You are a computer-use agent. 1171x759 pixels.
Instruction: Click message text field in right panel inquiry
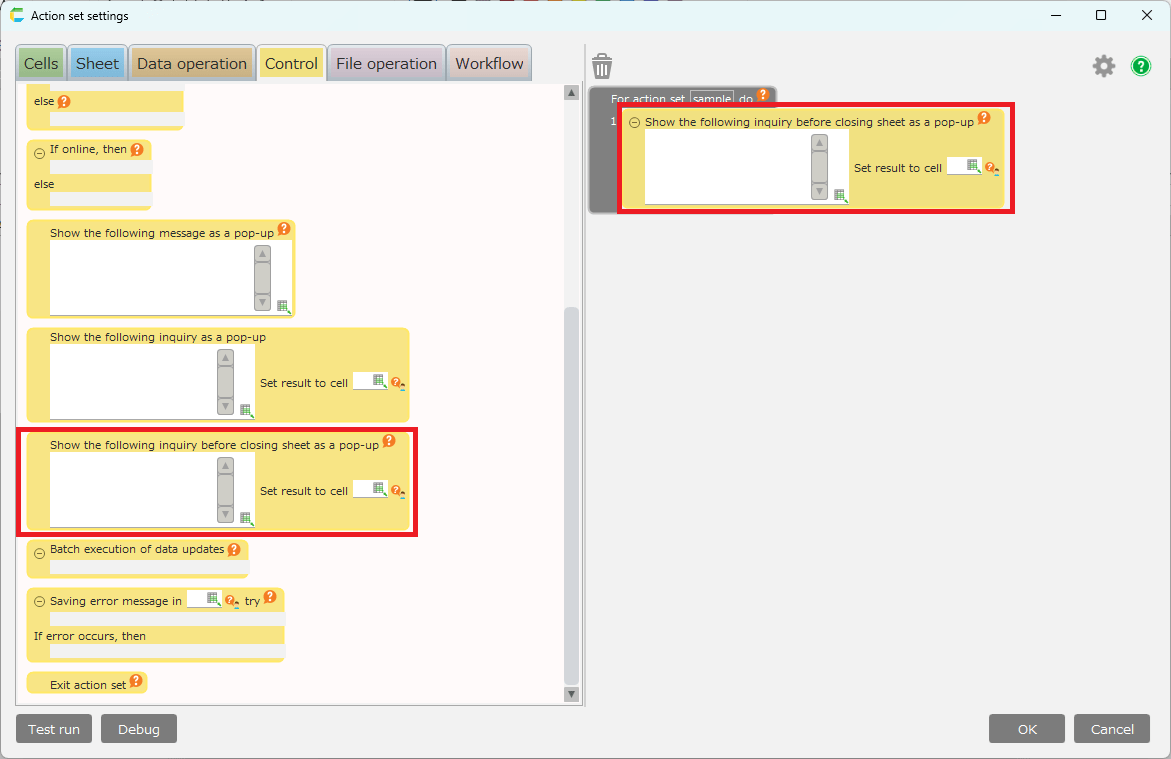pos(727,166)
